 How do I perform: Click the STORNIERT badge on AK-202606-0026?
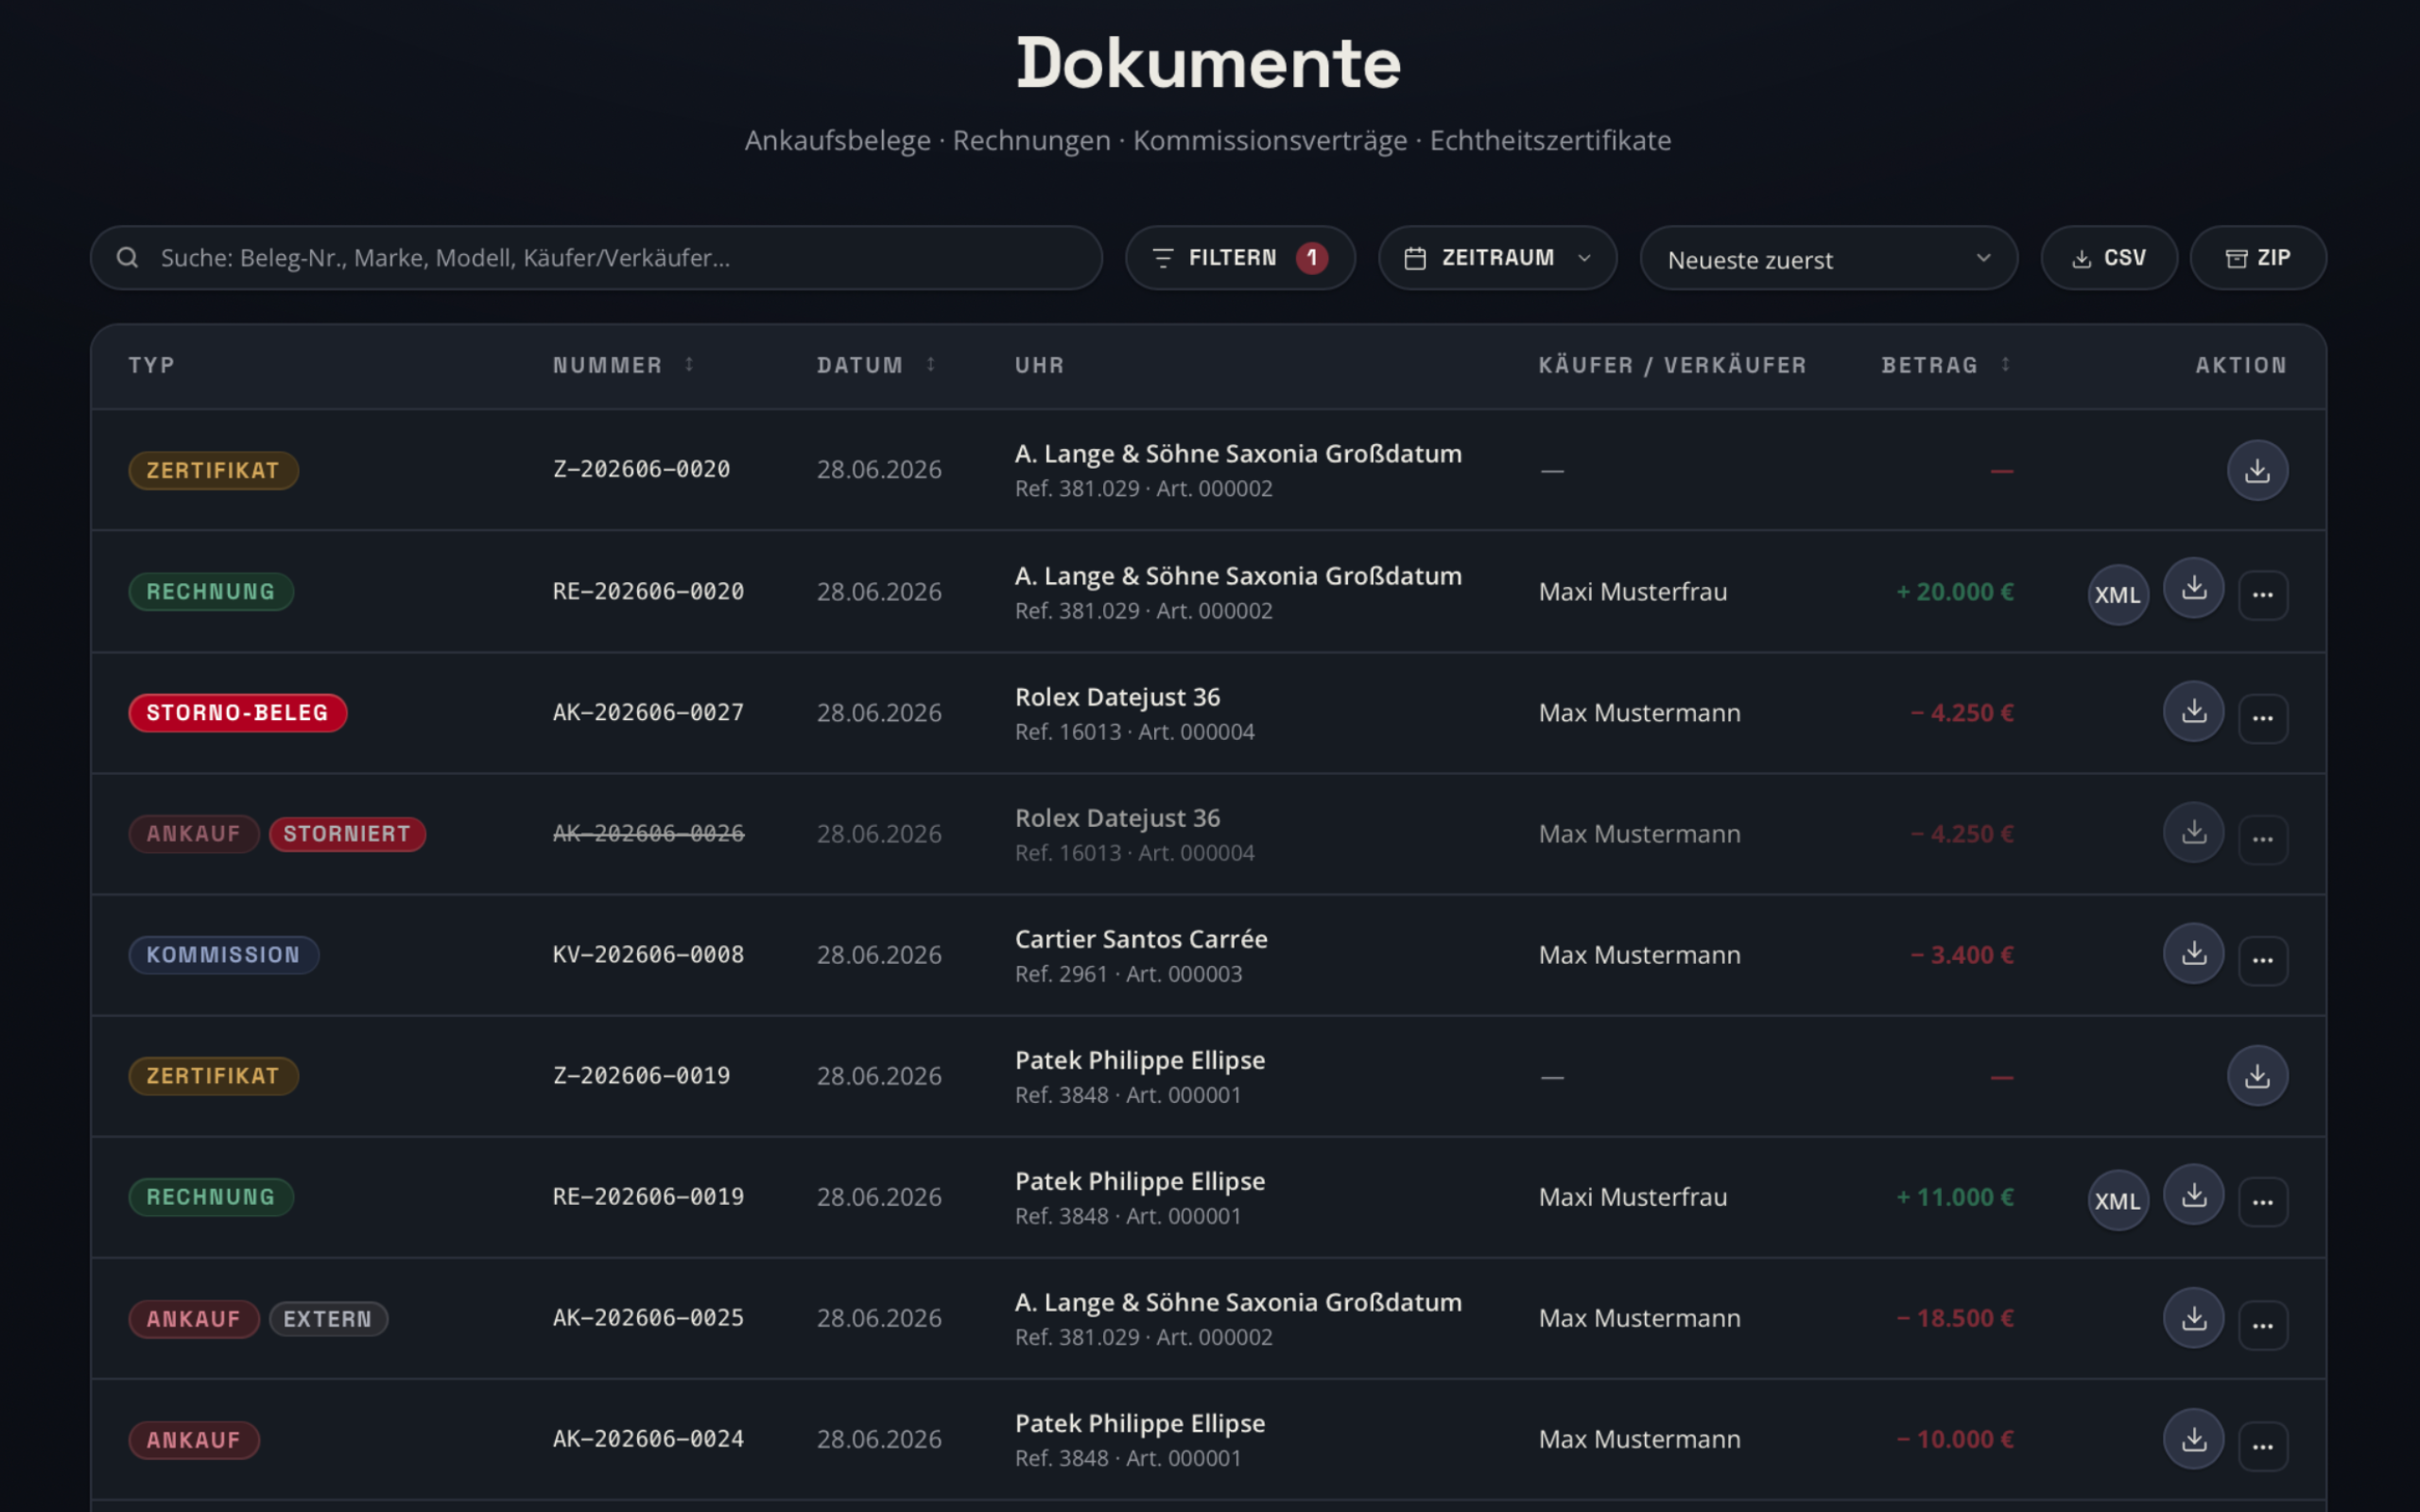346,834
